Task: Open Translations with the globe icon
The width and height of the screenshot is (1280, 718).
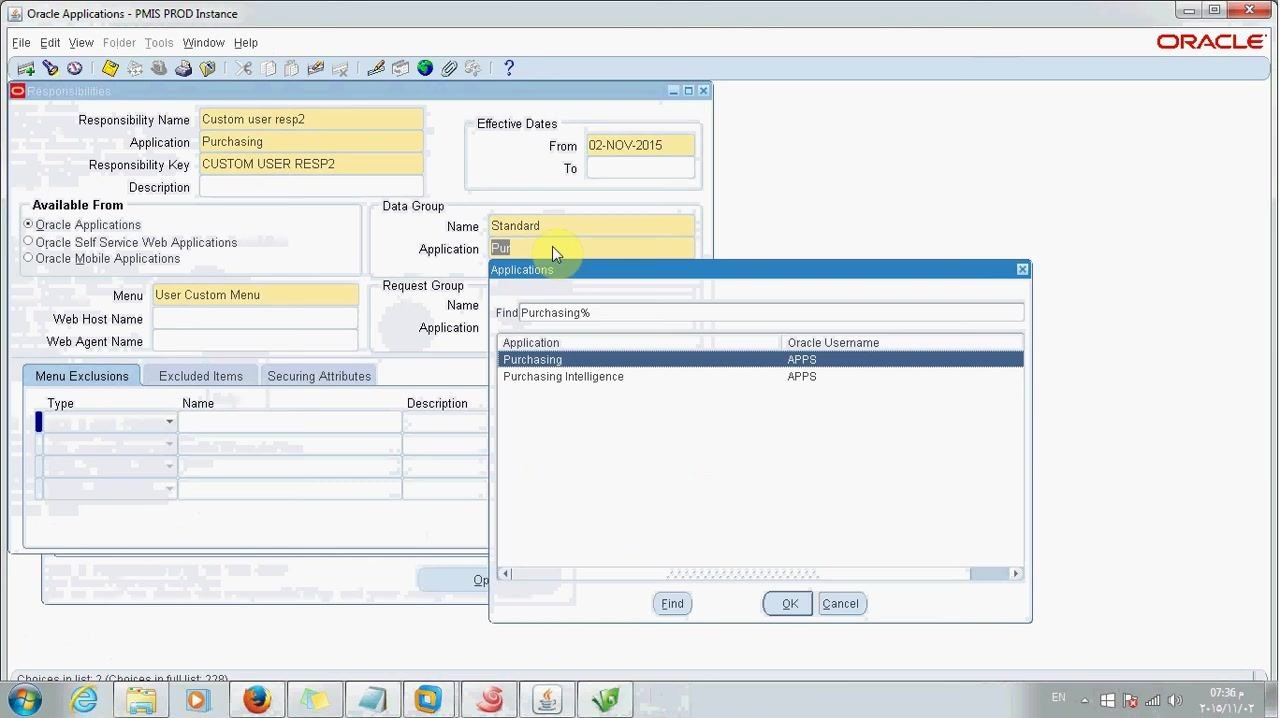Action: 425,68
